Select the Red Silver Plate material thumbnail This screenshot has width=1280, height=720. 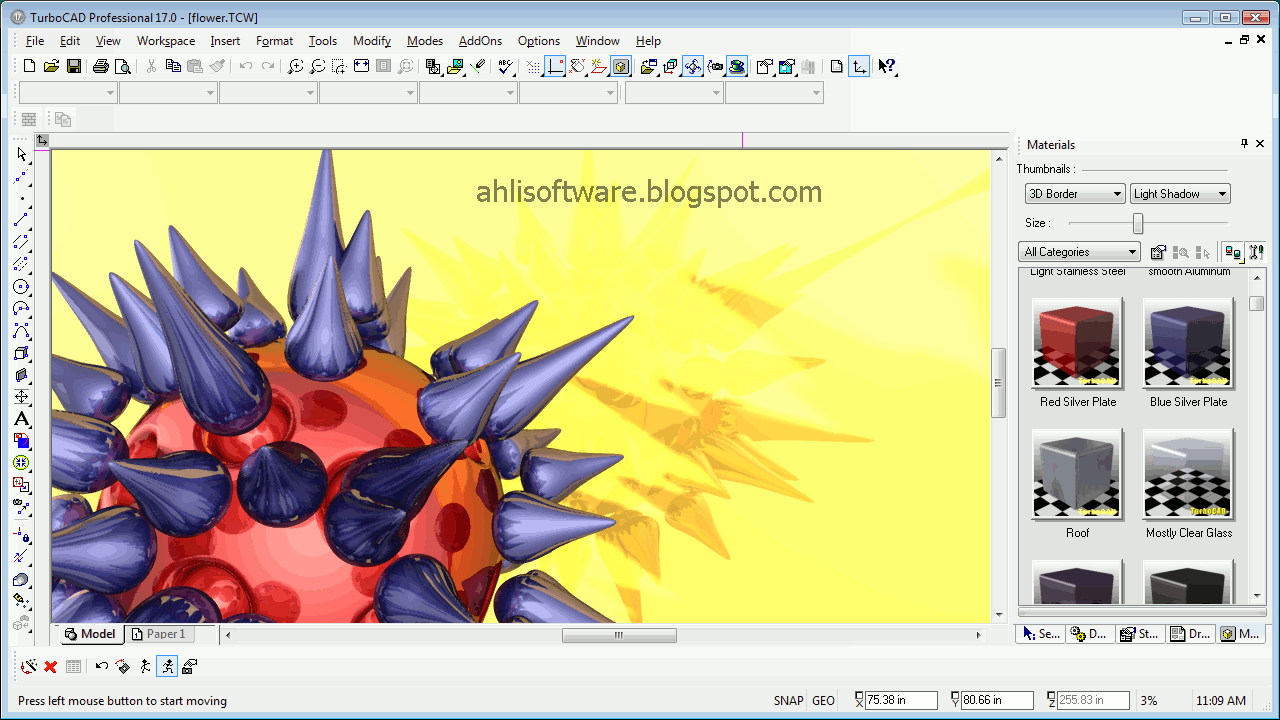point(1078,343)
